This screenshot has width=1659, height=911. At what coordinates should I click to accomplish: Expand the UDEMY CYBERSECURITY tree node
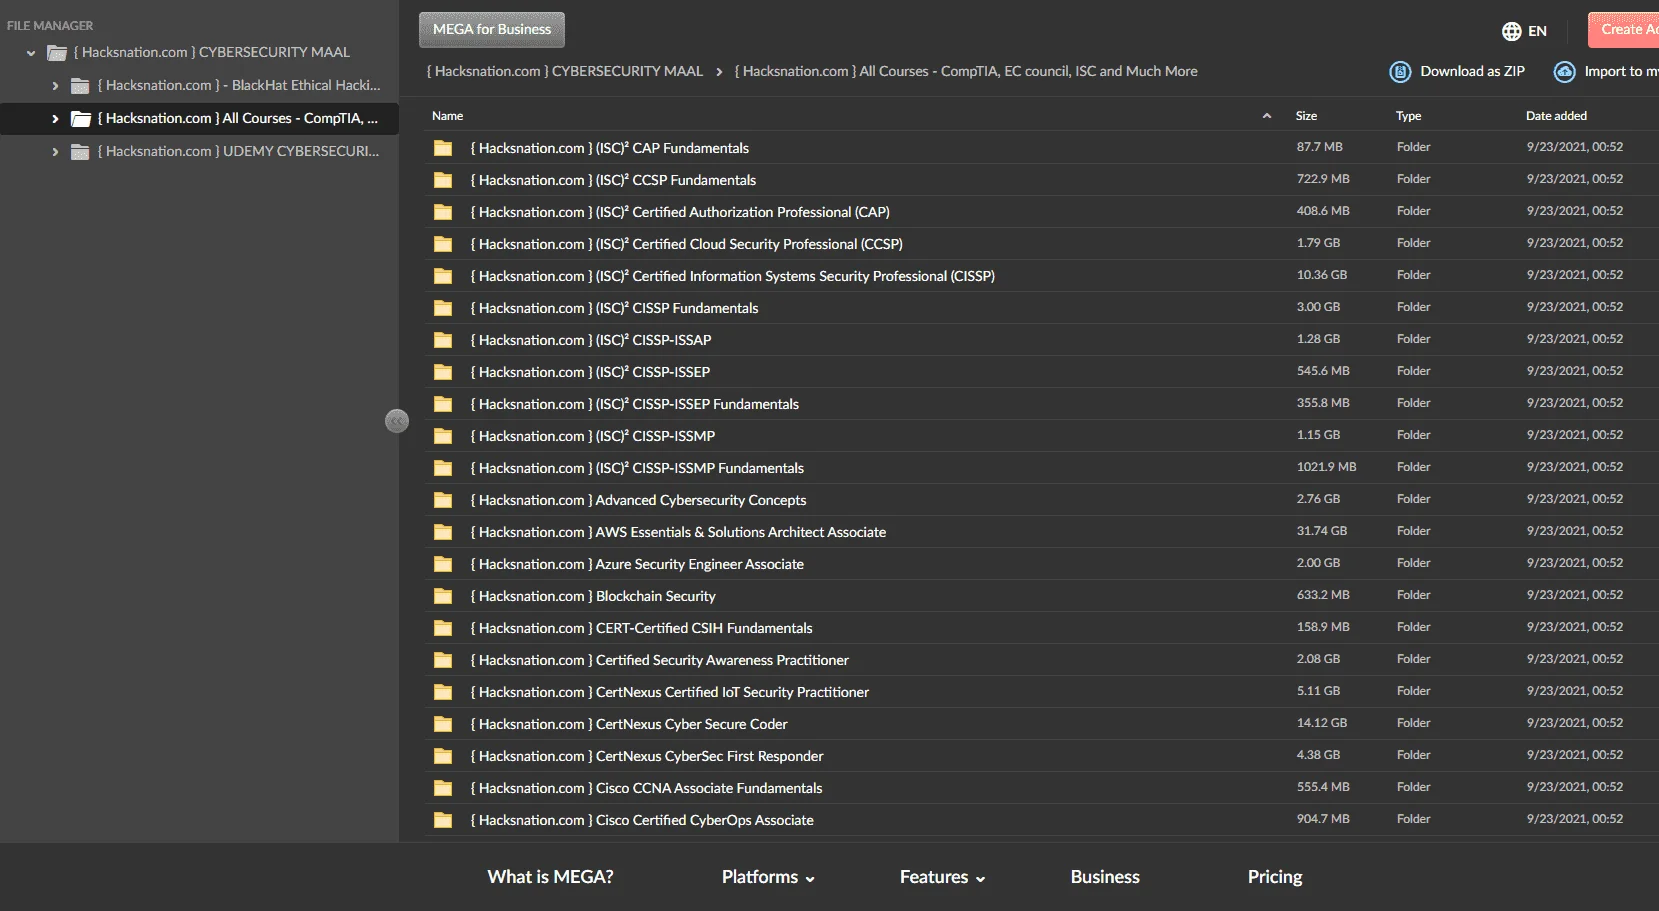click(x=55, y=152)
